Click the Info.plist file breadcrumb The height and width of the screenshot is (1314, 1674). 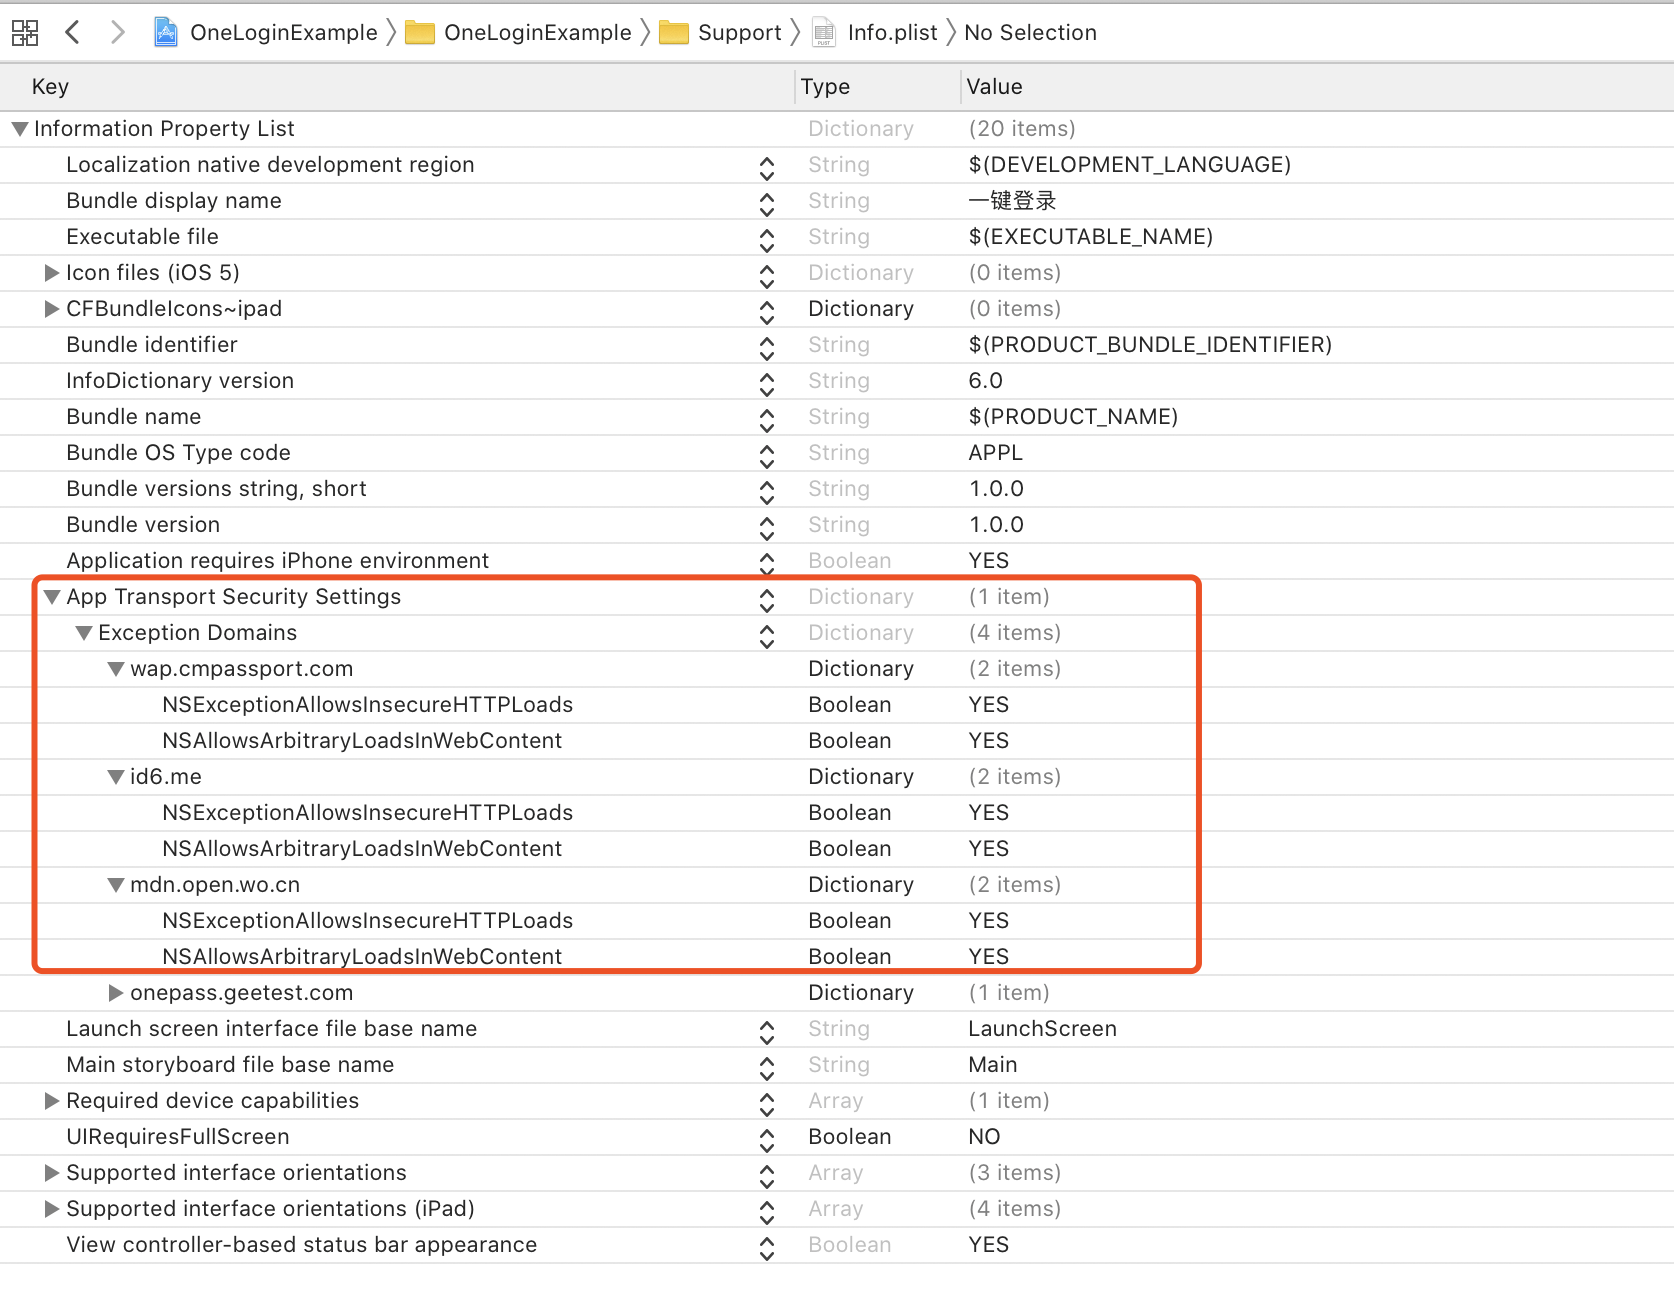pos(891,33)
